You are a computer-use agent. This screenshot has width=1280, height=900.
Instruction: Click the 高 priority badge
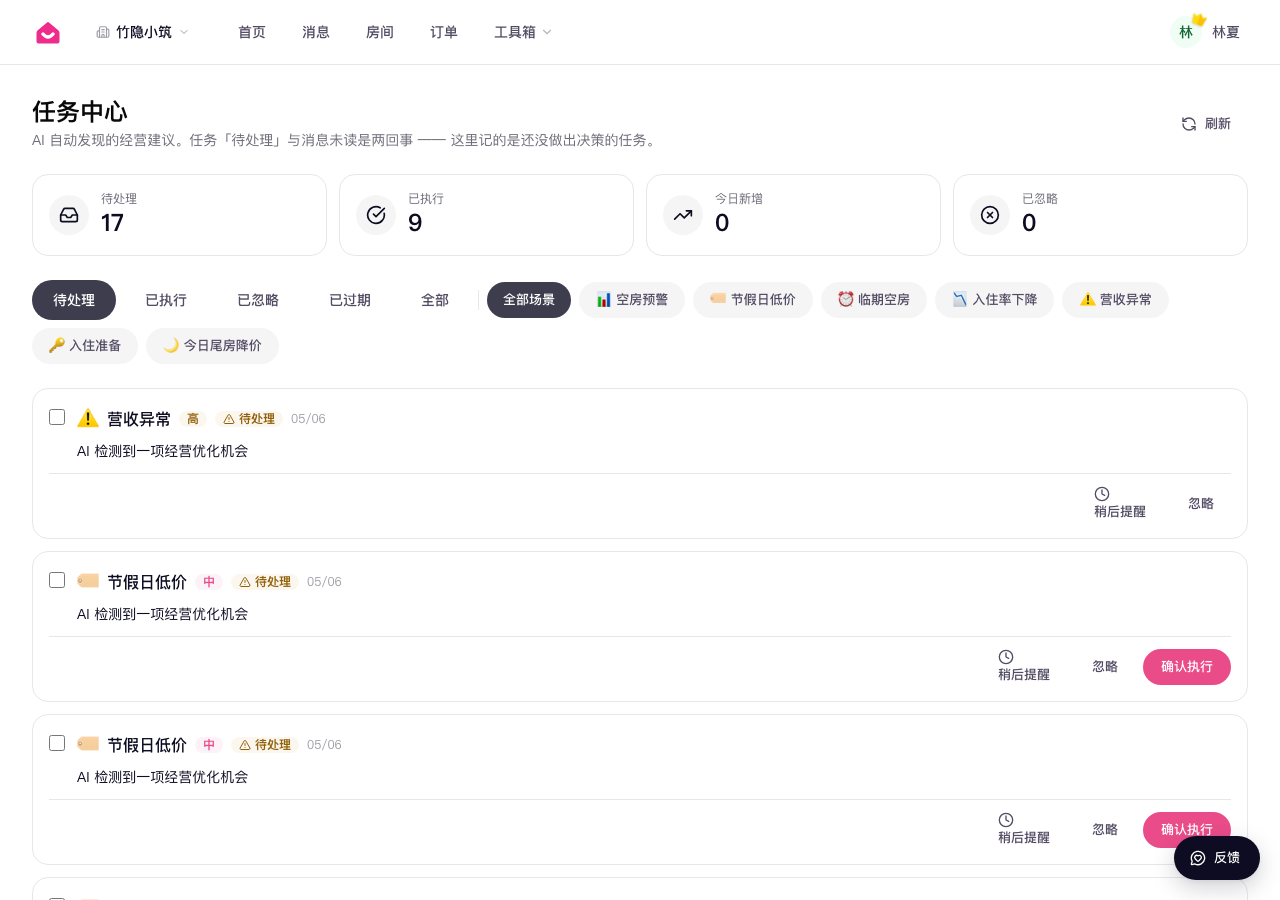tap(193, 419)
